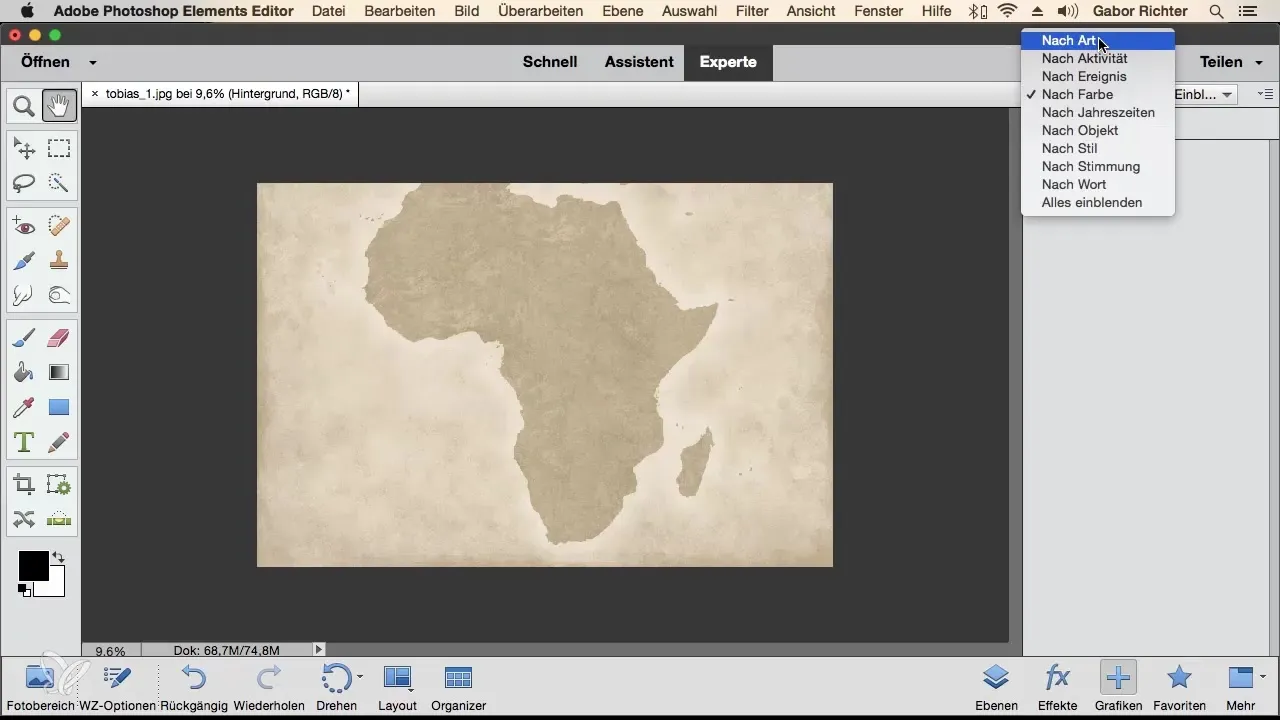Screen dimensions: 1280x720
Task: Choose Nach Aktivität in filter menu
Action: coord(1097,59)
